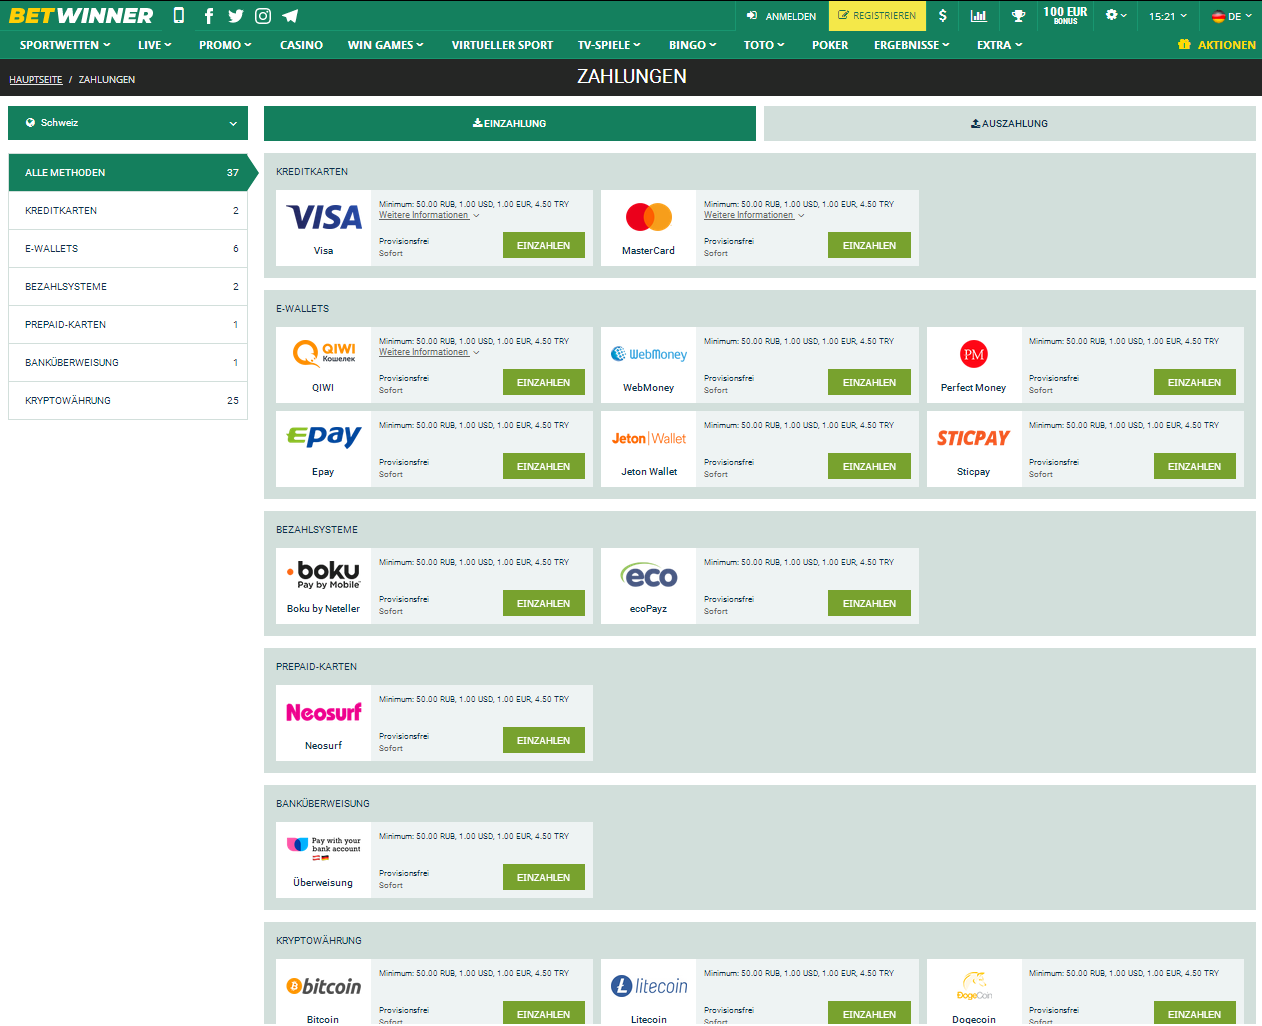Expand the Ergebnisse menu
This screenshot has height=1026, width=1262.
911,45
